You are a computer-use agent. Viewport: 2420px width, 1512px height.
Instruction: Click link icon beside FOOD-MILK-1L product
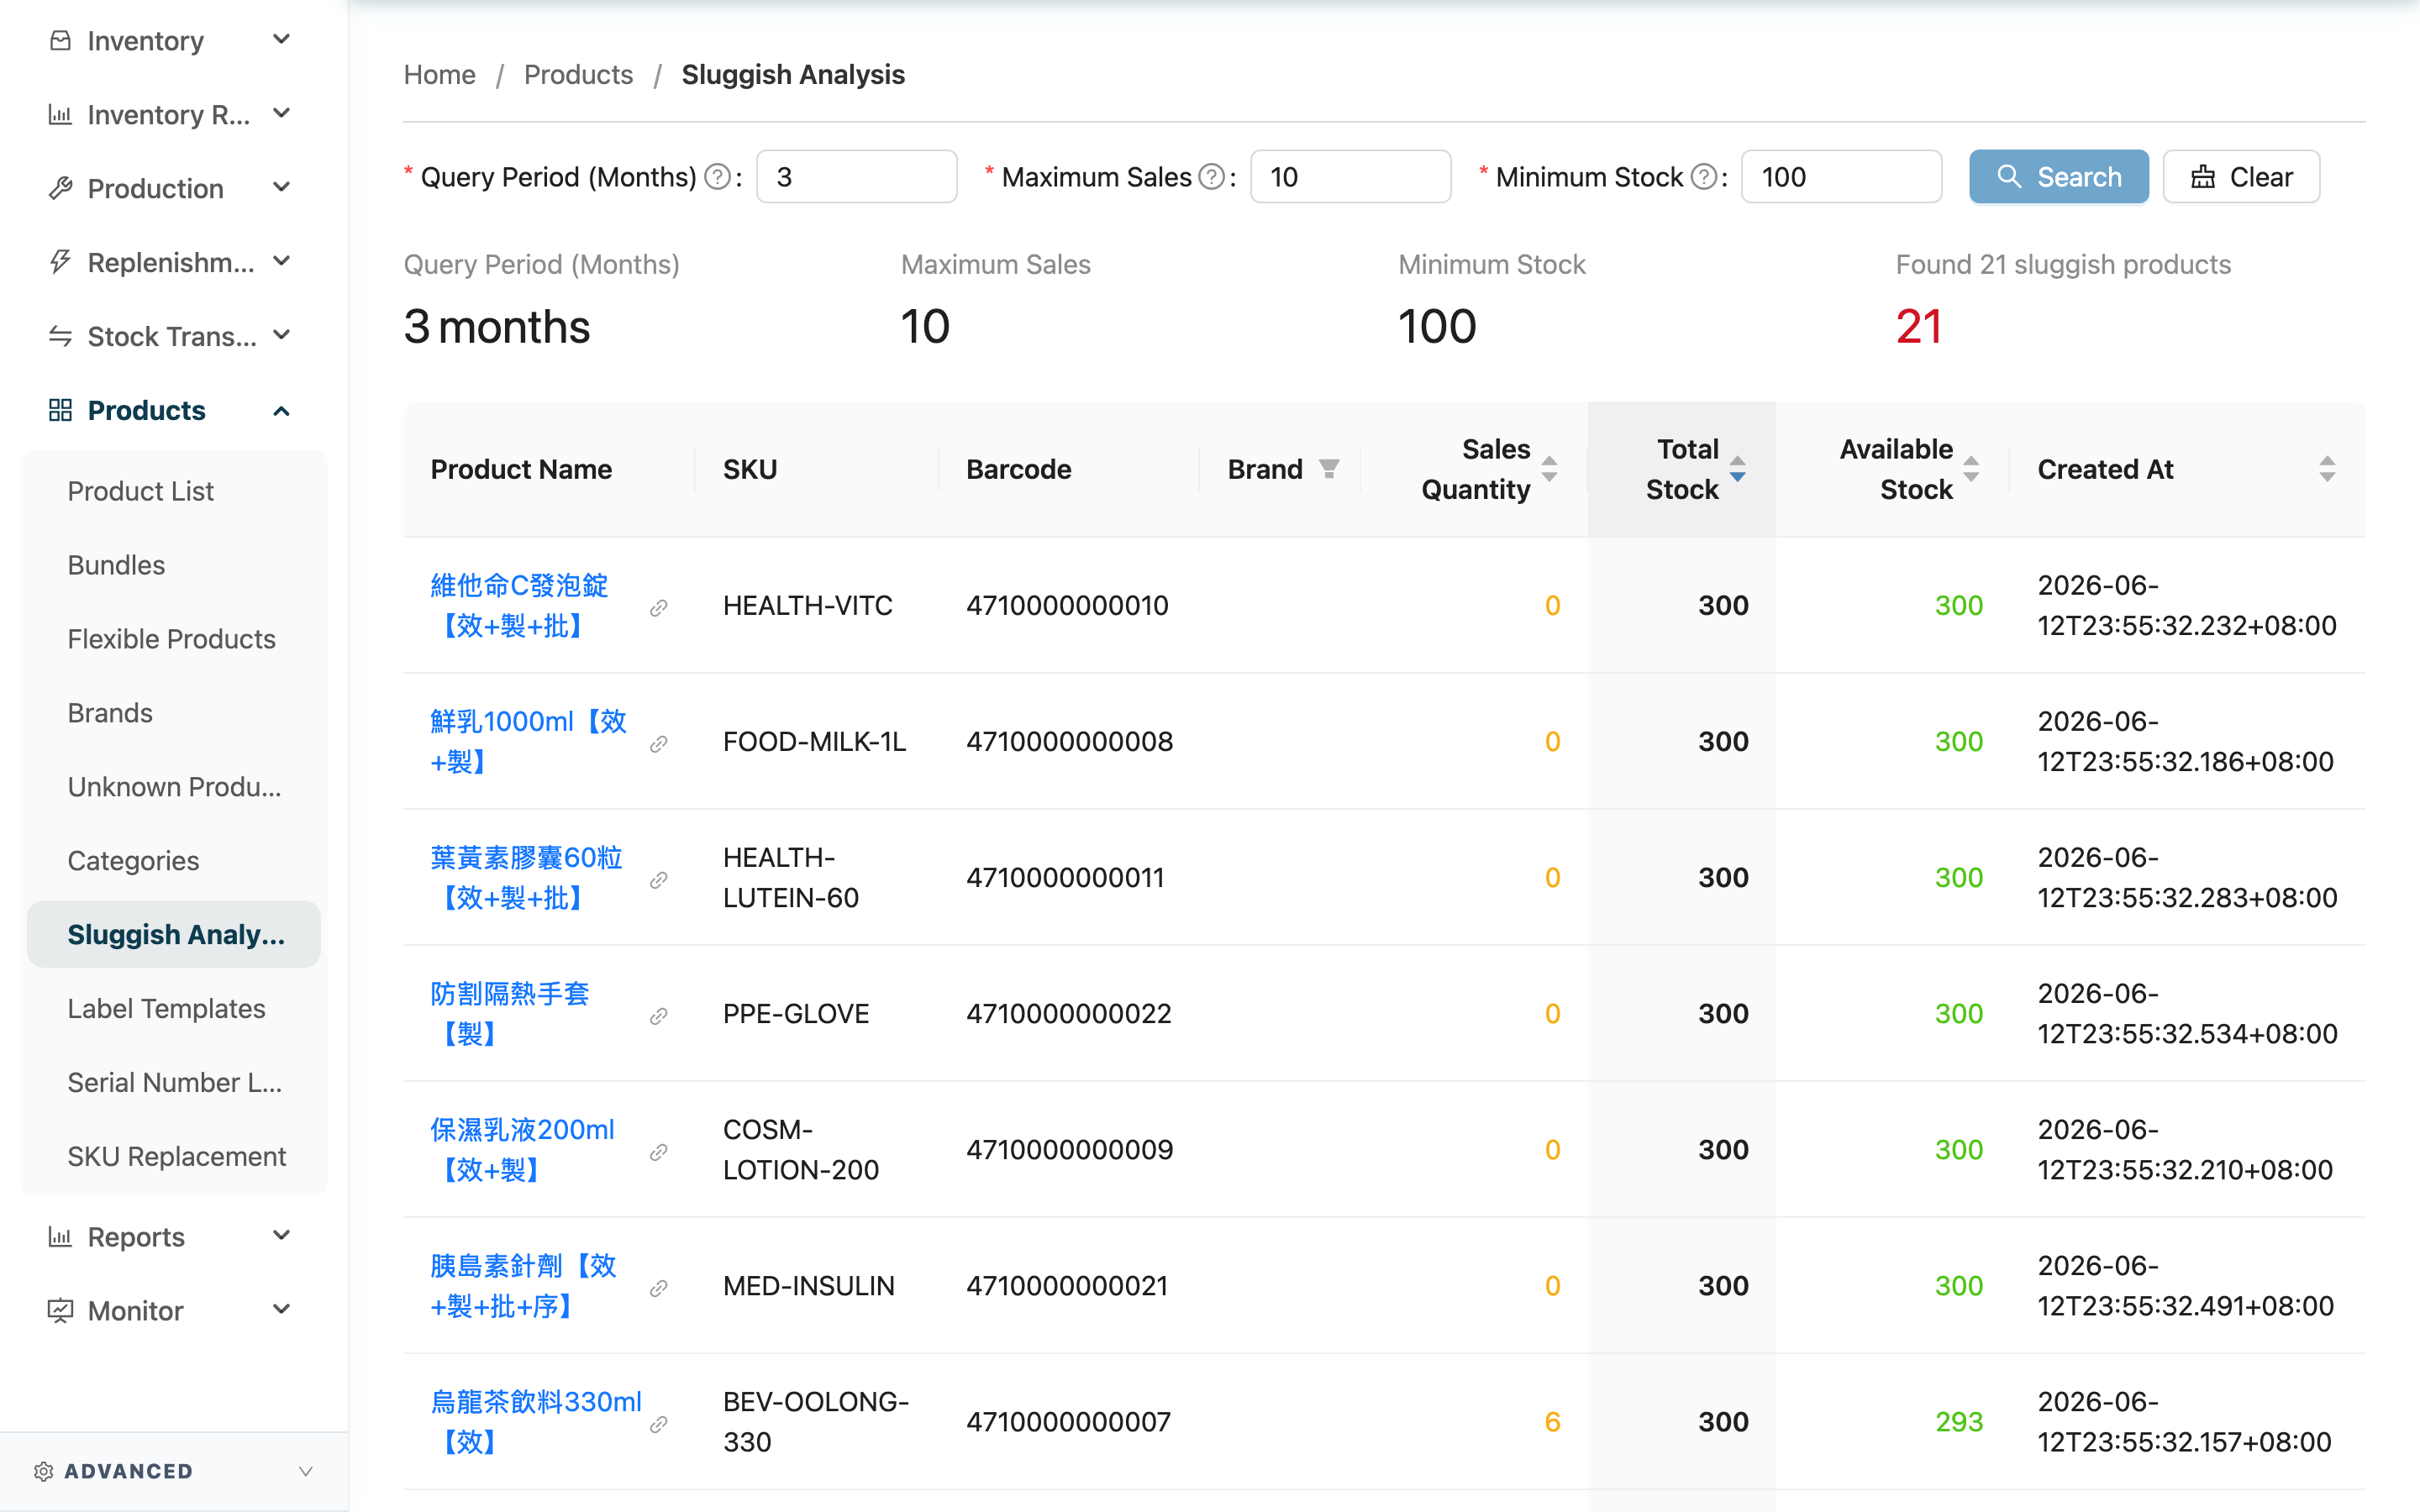[658, 744]
